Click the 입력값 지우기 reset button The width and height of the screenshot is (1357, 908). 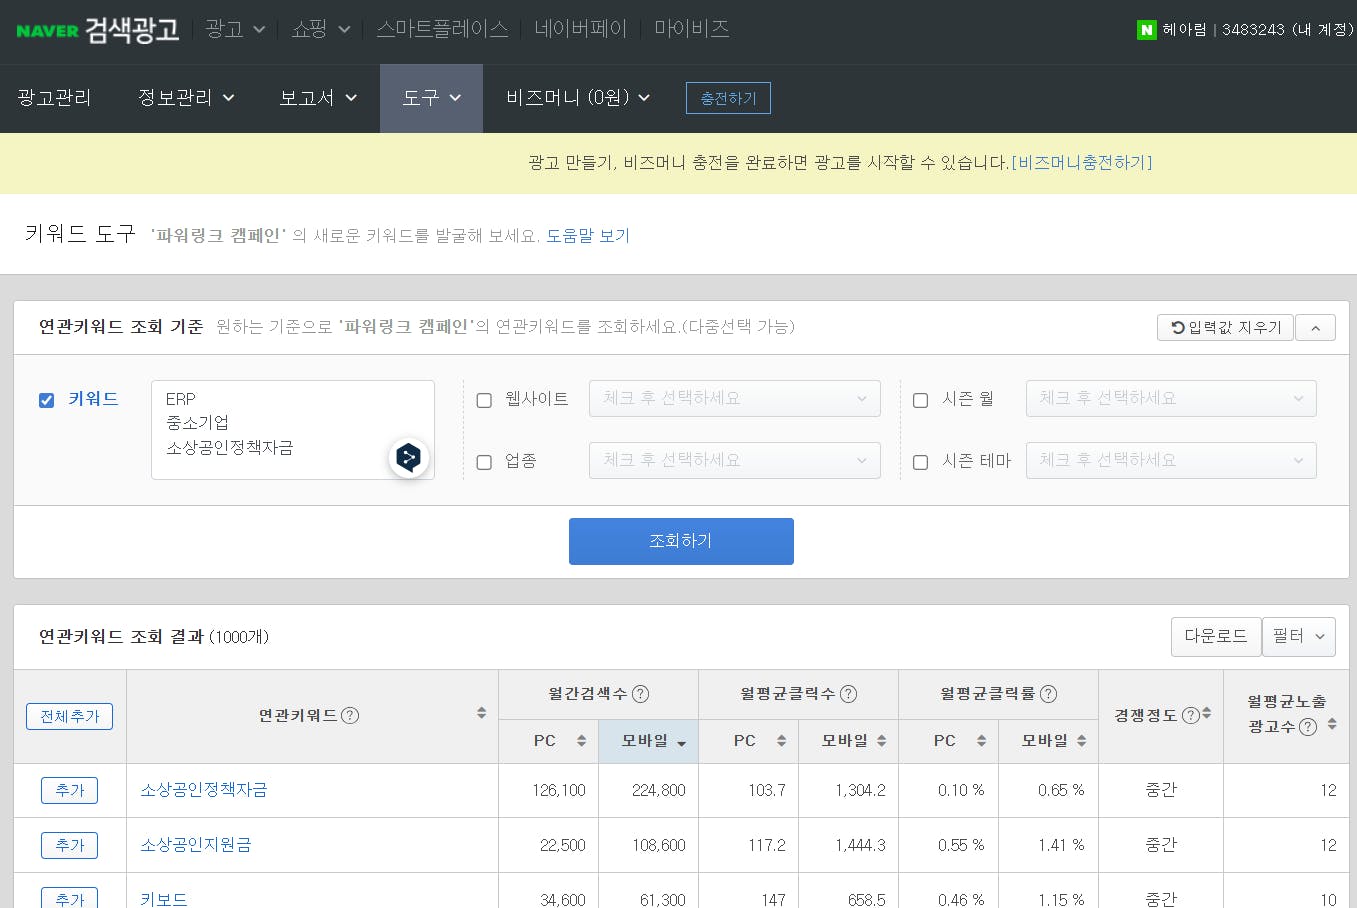click(1225, 328)
